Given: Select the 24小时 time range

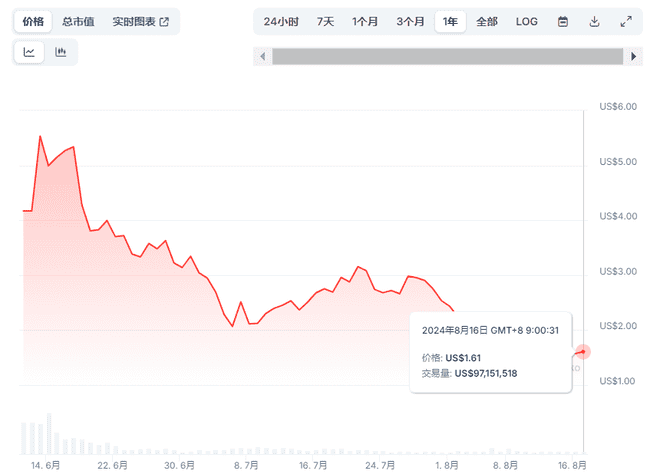Looking at the screenshot, I should [281, 21].
